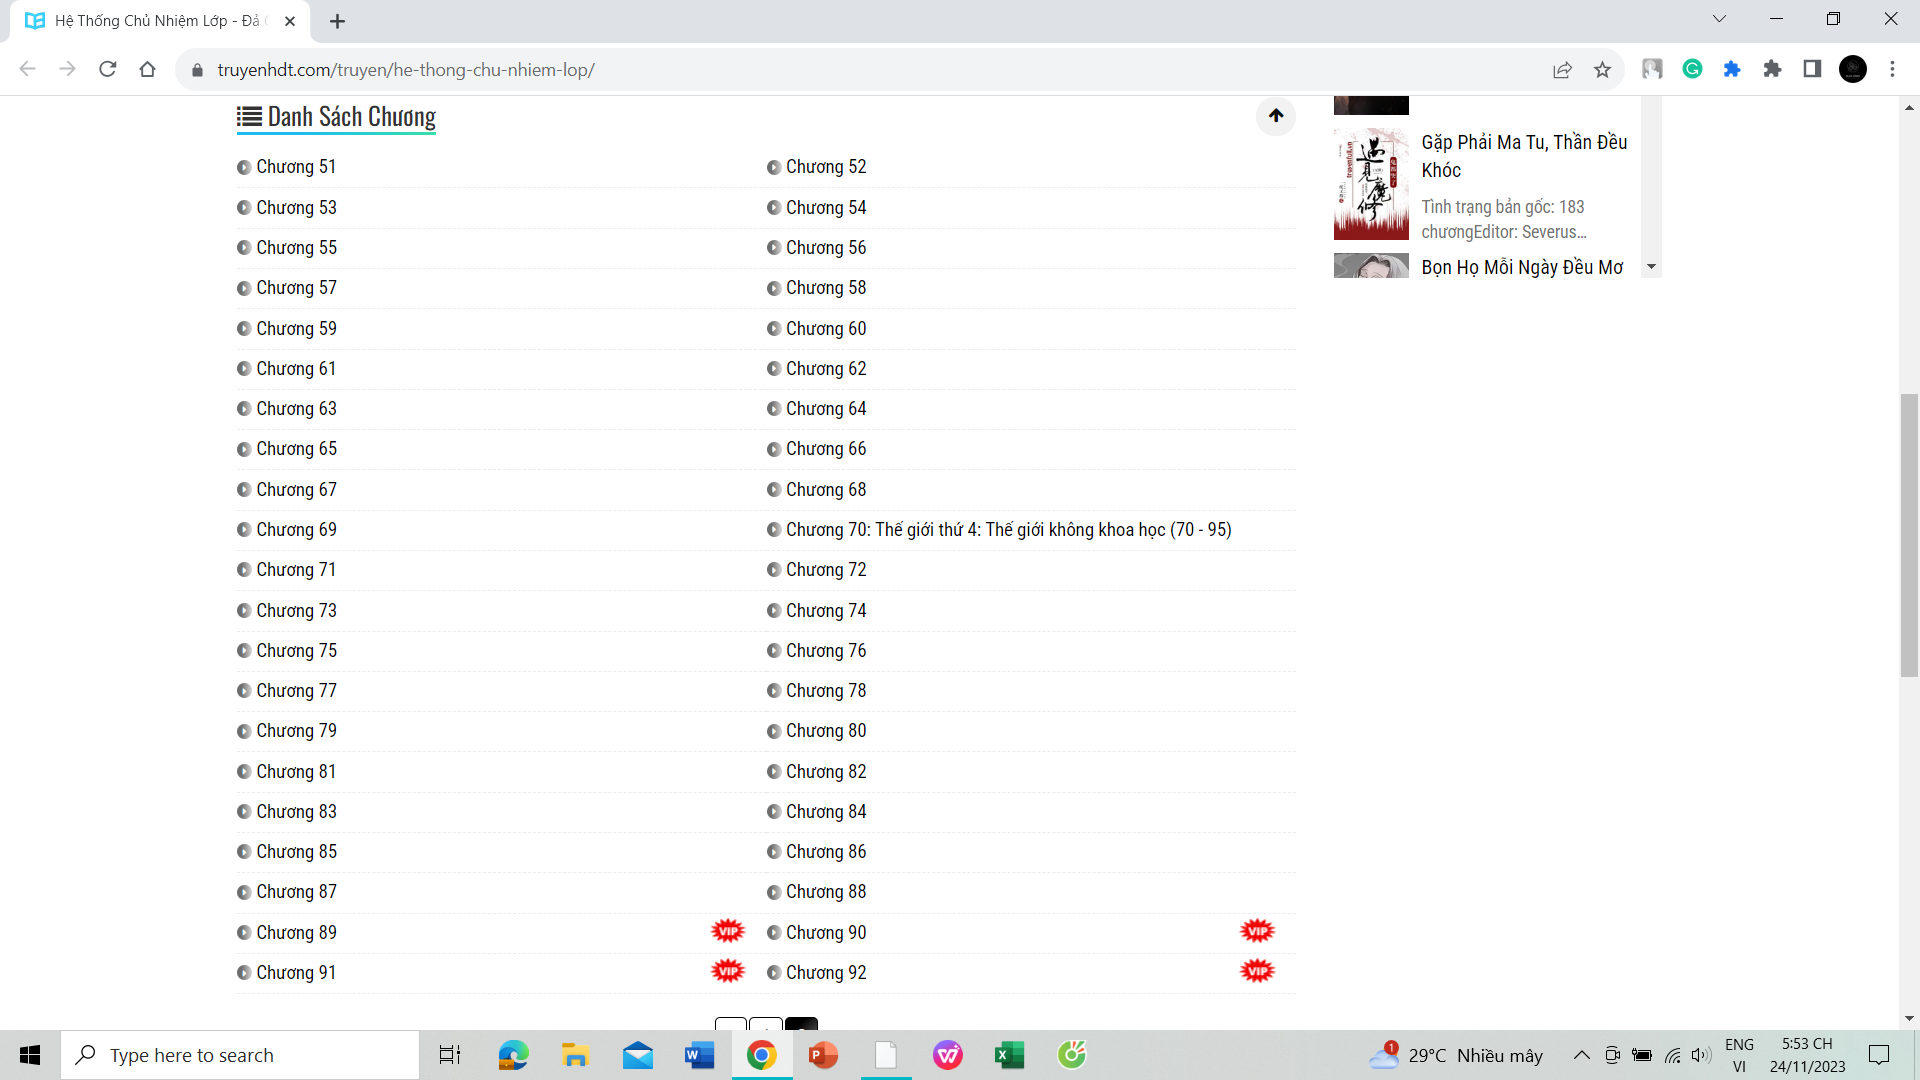Show hidden system tray icons
The height and width of the screenshot is (1080, 1920).
(1581, 1055)
